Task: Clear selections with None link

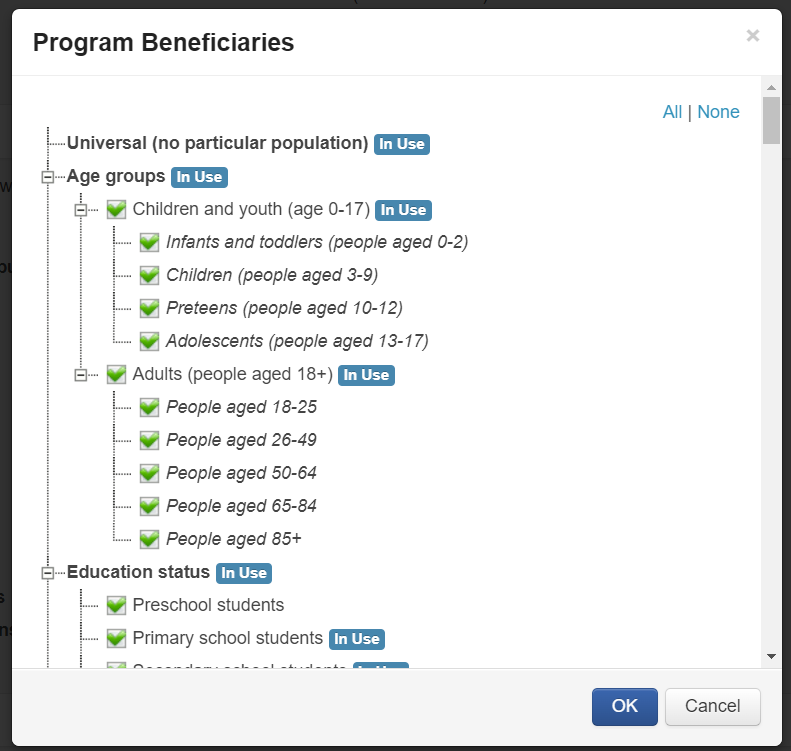Action: pos(718,112)
